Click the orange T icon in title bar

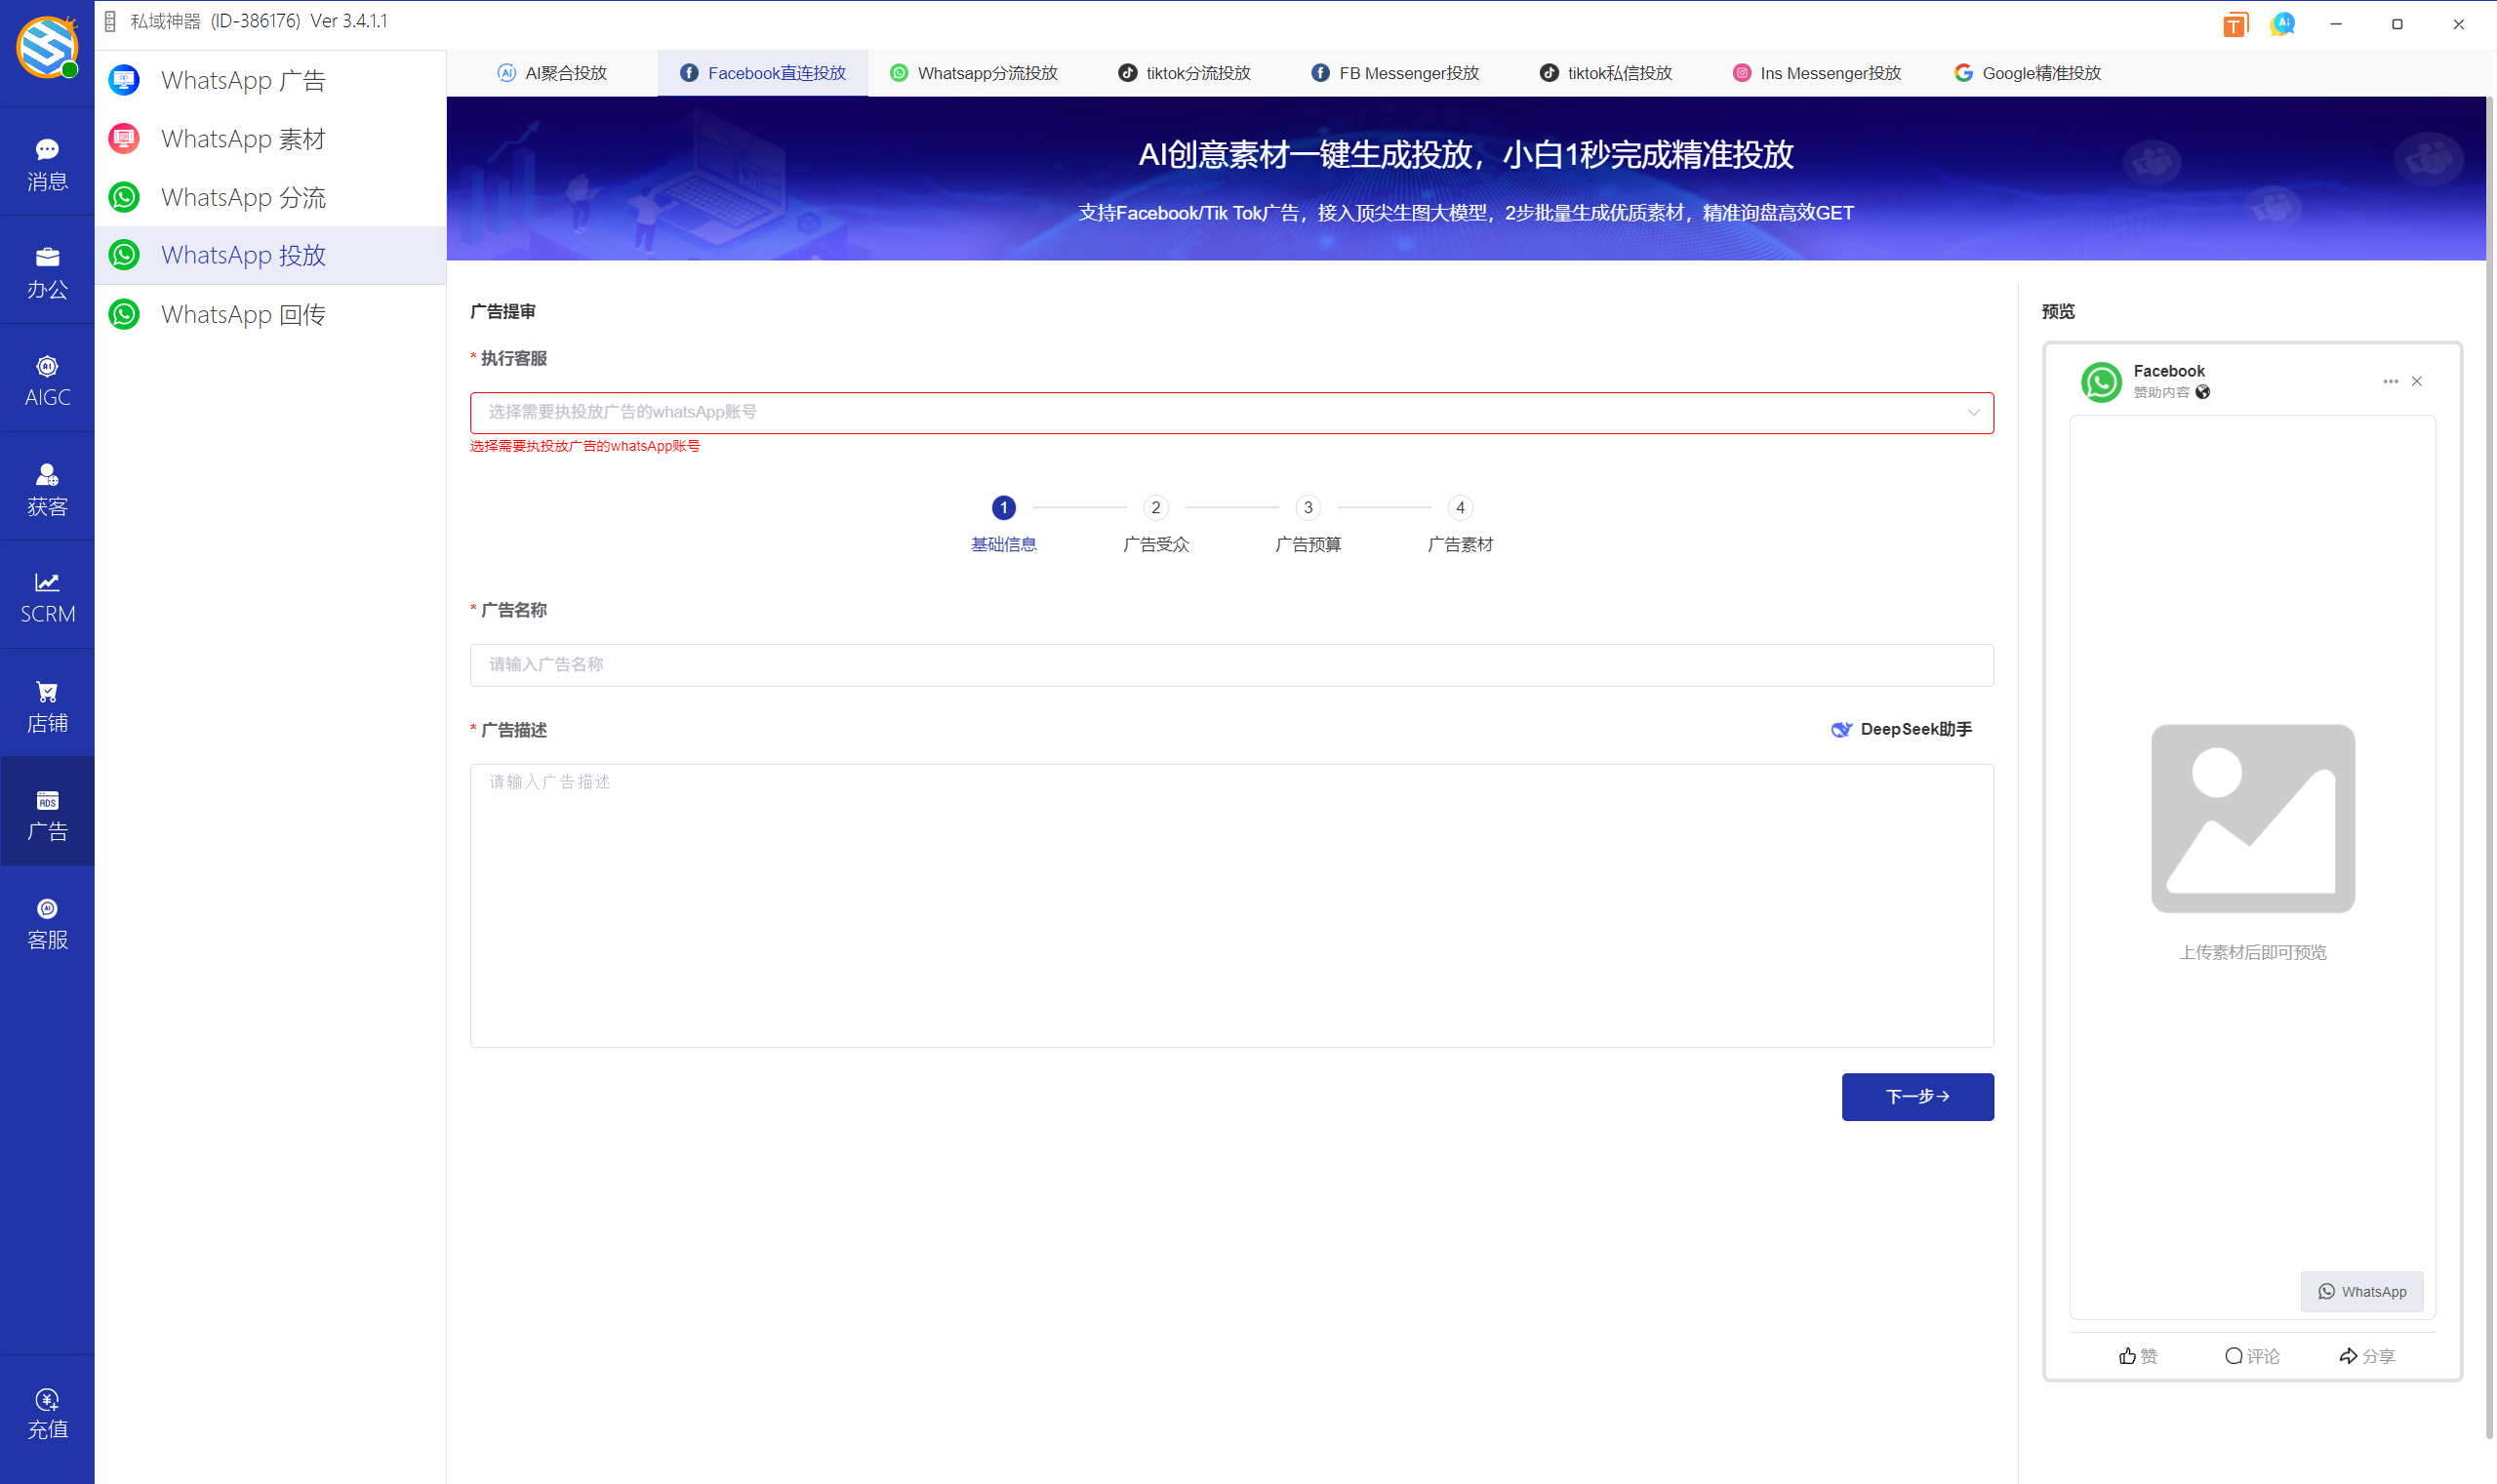(2234, 24)
